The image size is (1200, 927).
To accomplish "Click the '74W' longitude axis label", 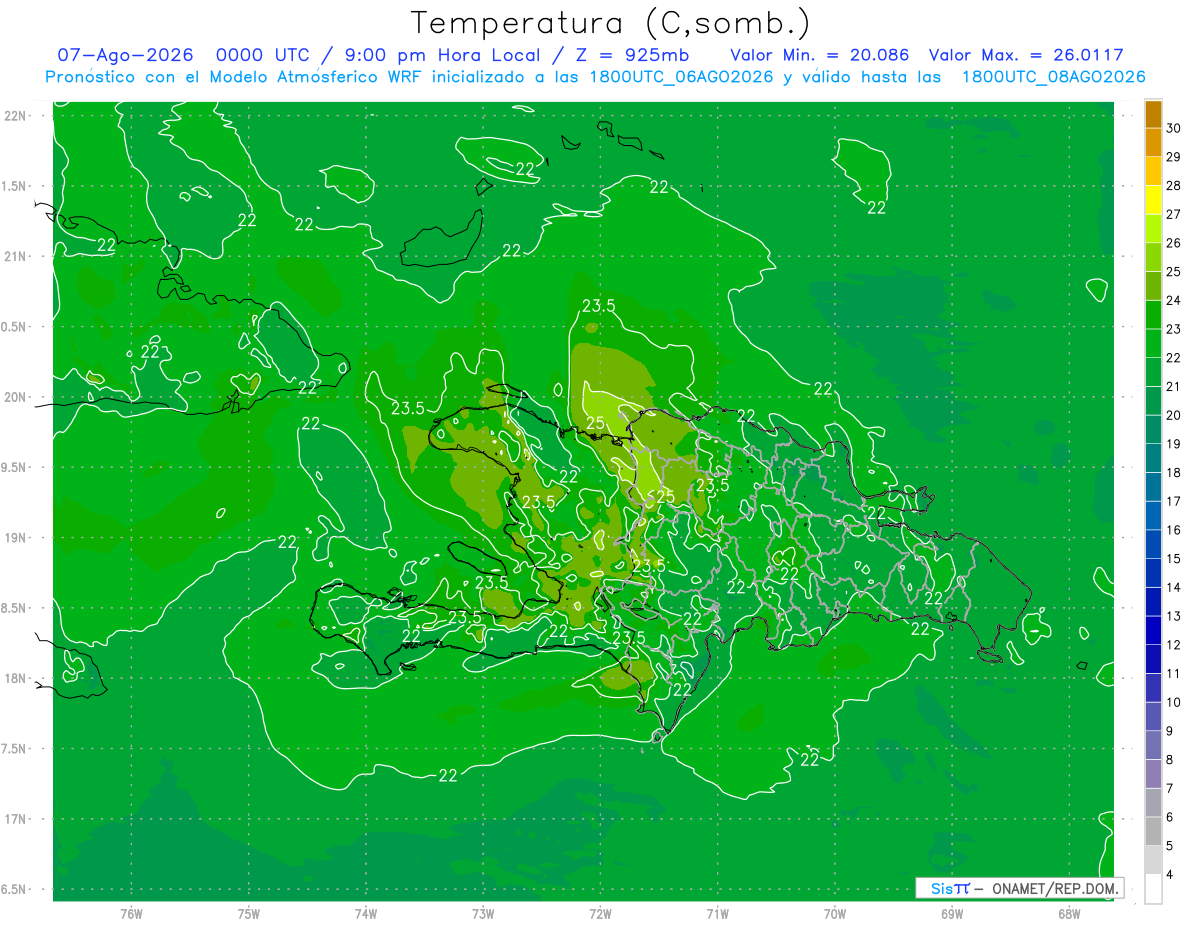I will point(365,913).
